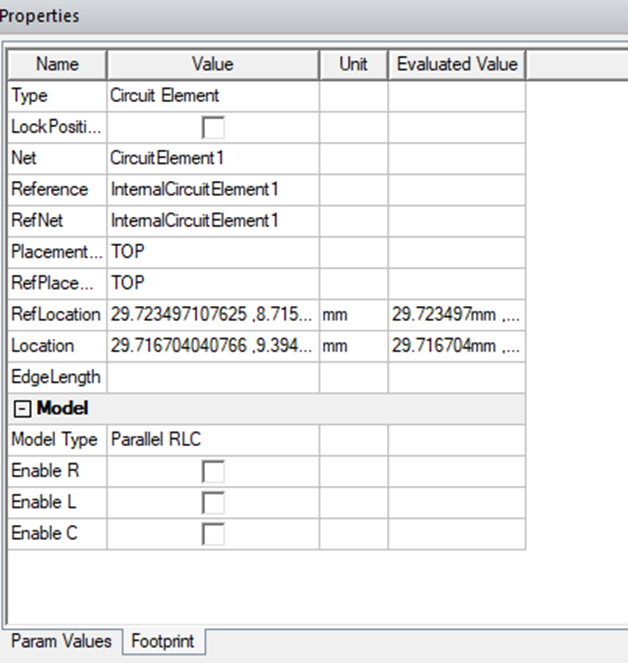Click the Location coordinates value

[212, 345]
